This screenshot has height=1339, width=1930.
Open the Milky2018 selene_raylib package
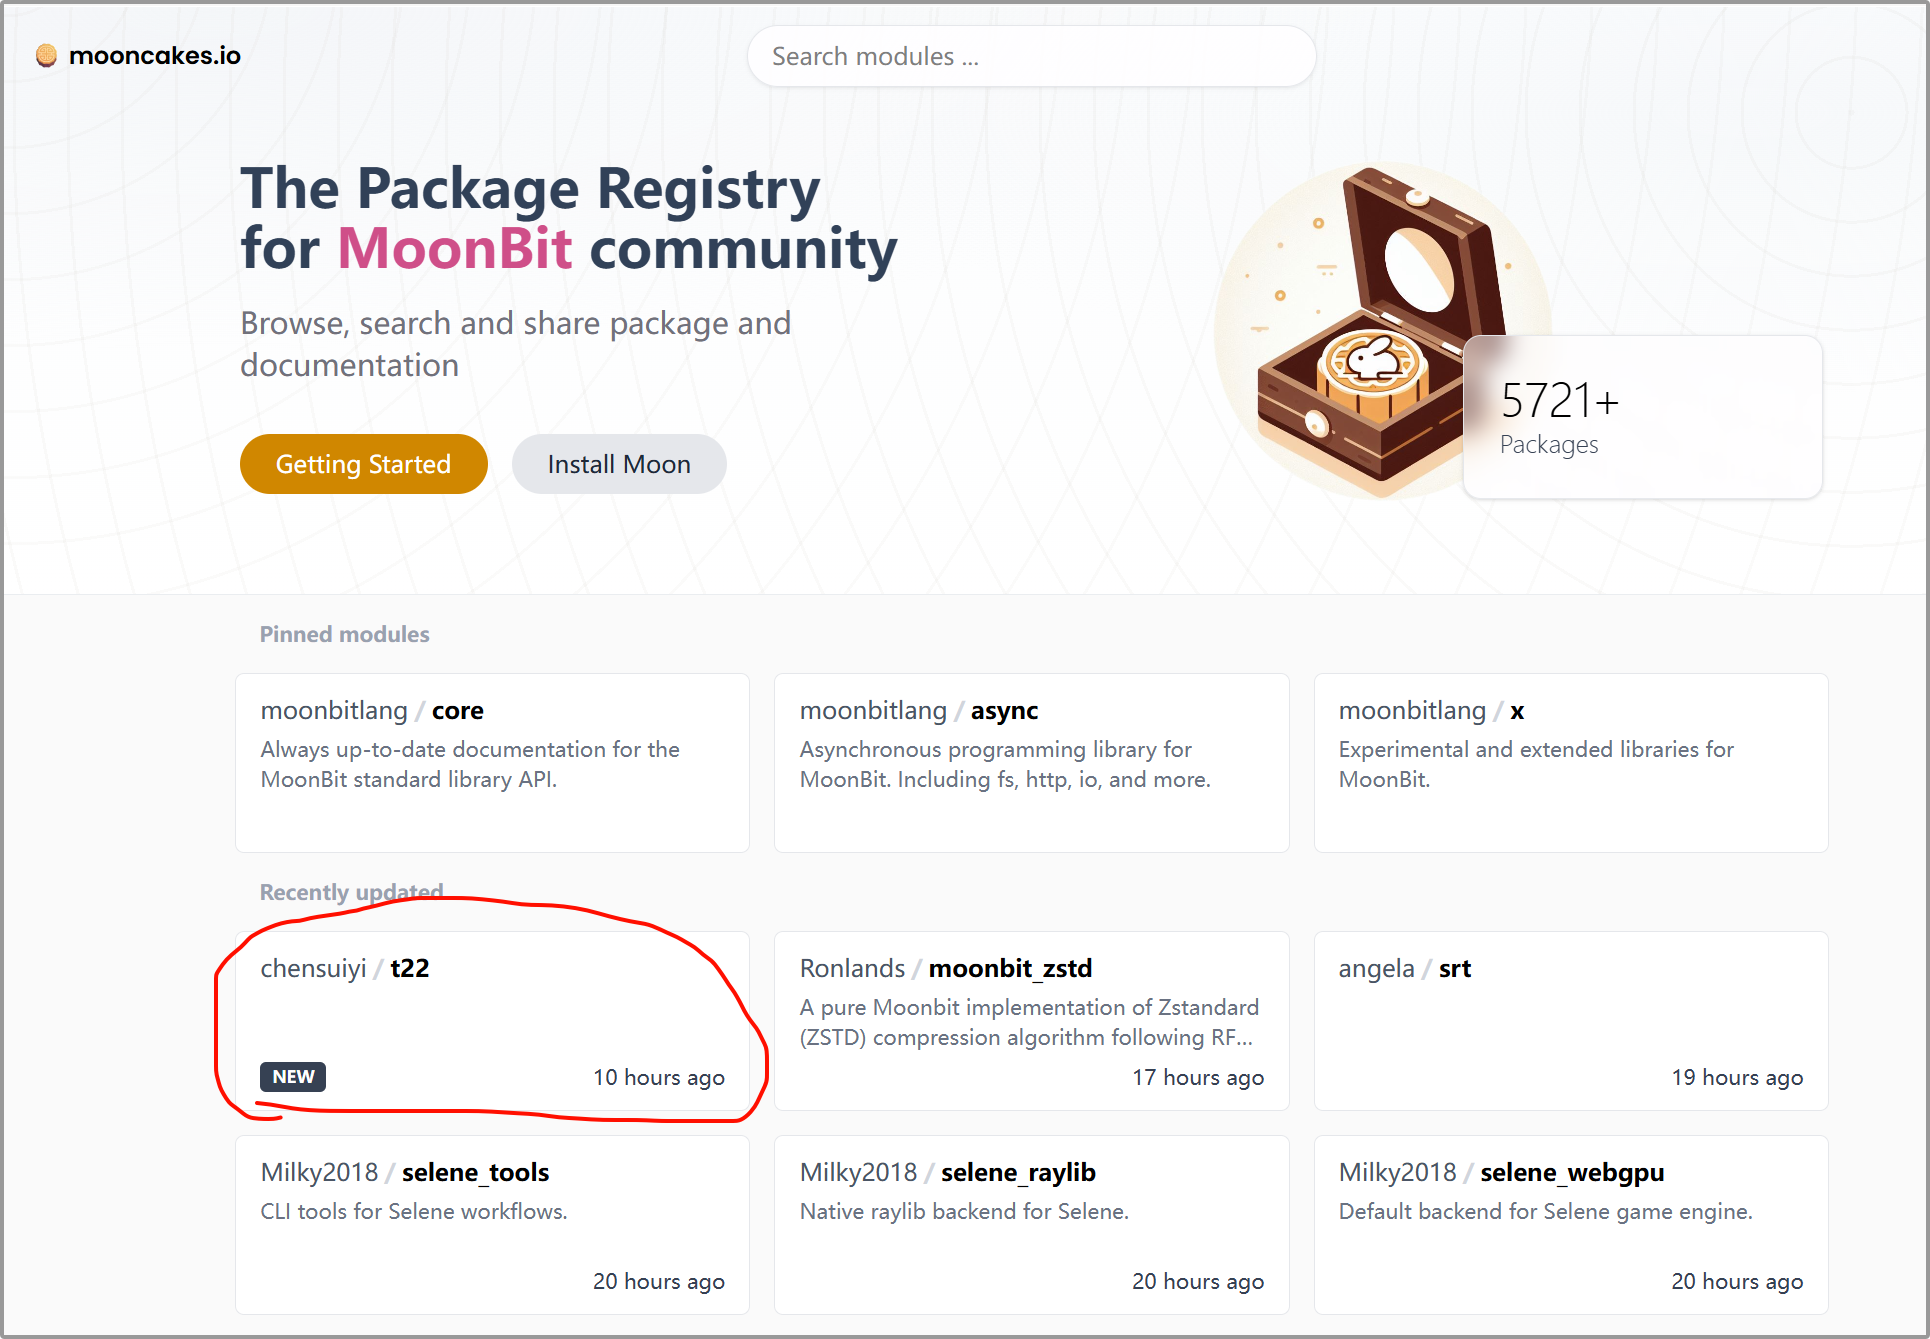1032,1225
